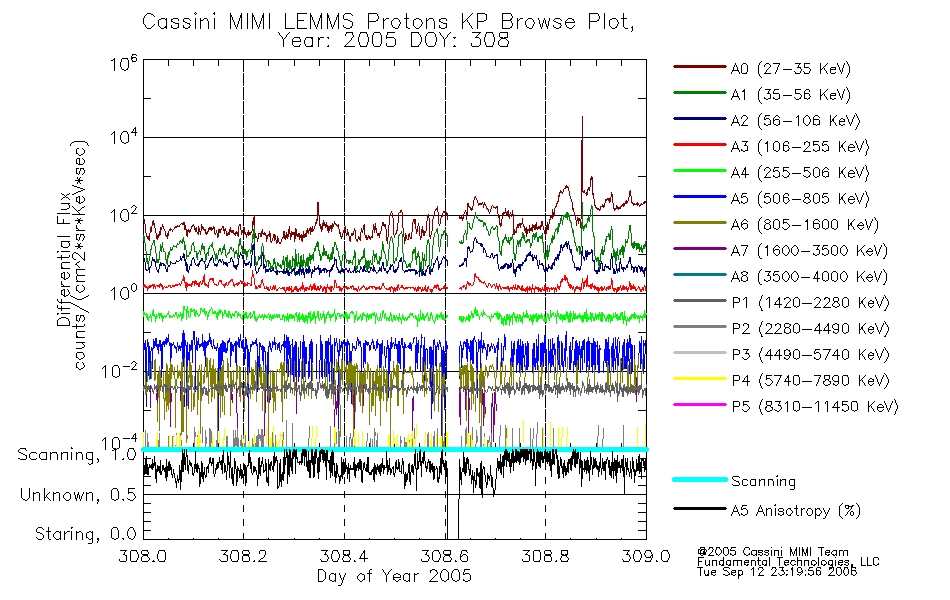Click the A7 (1600-3500 KeV) legend label
950x600 pixels.
coord(809,251)
